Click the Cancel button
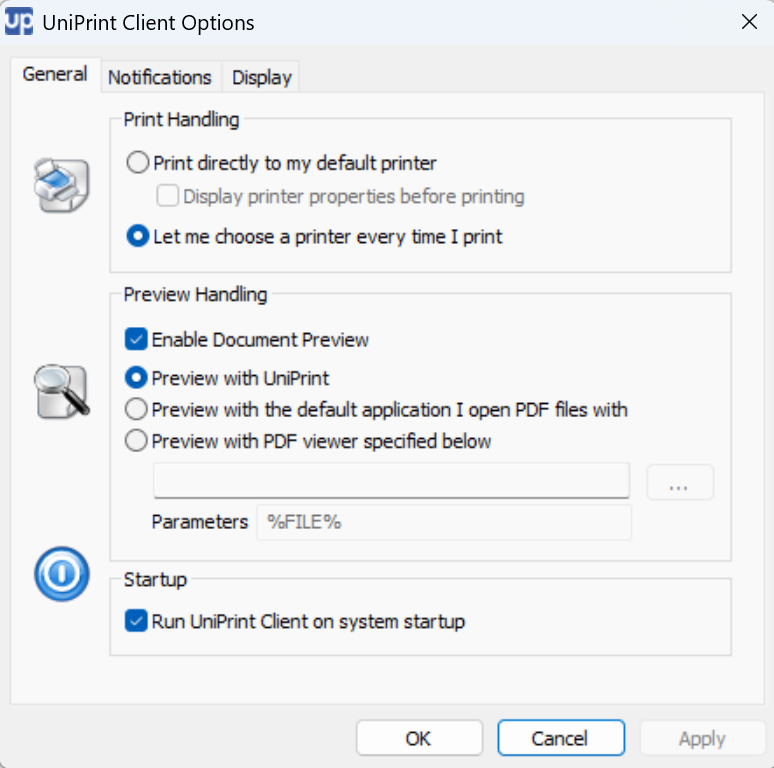This screenshot has width=774, height=768. tap(561, 738)
